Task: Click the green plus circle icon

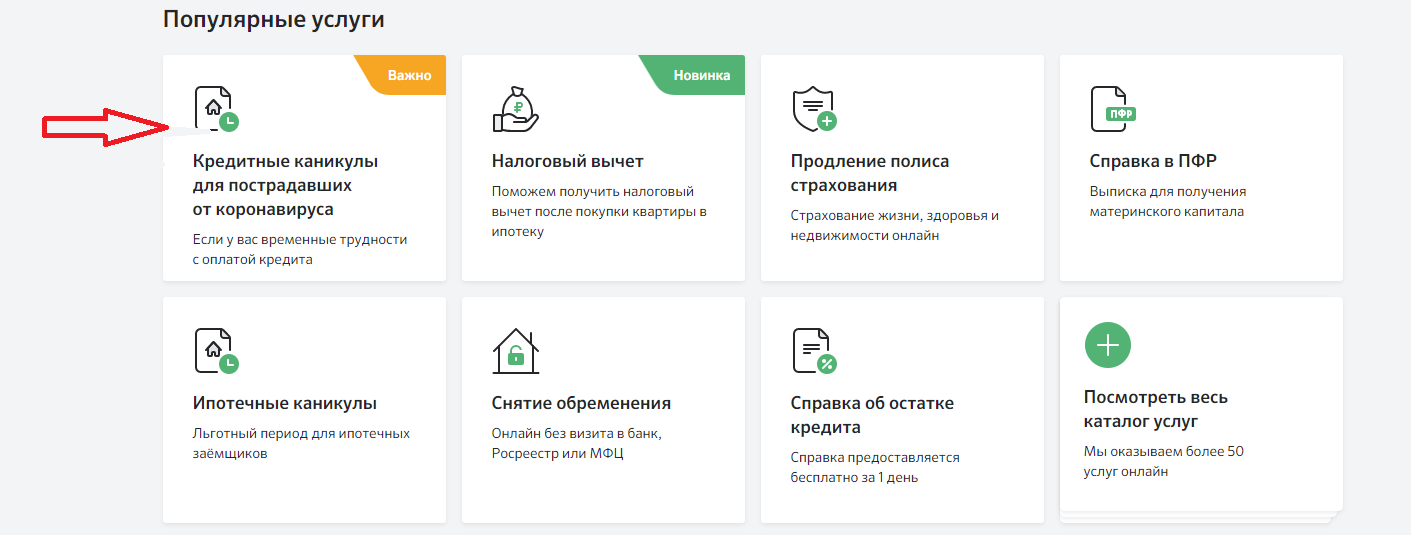Action: (x=1107, y=346)
